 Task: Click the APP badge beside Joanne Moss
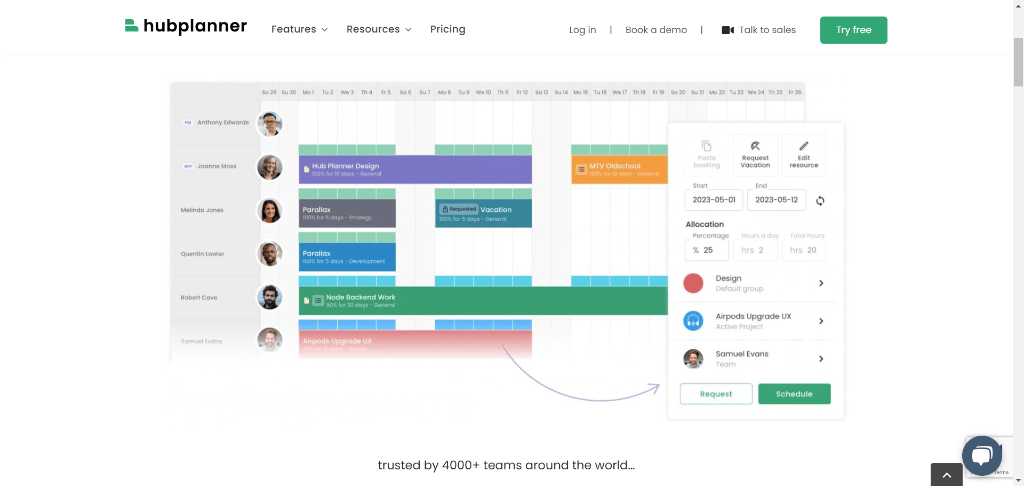coord(187,167)
